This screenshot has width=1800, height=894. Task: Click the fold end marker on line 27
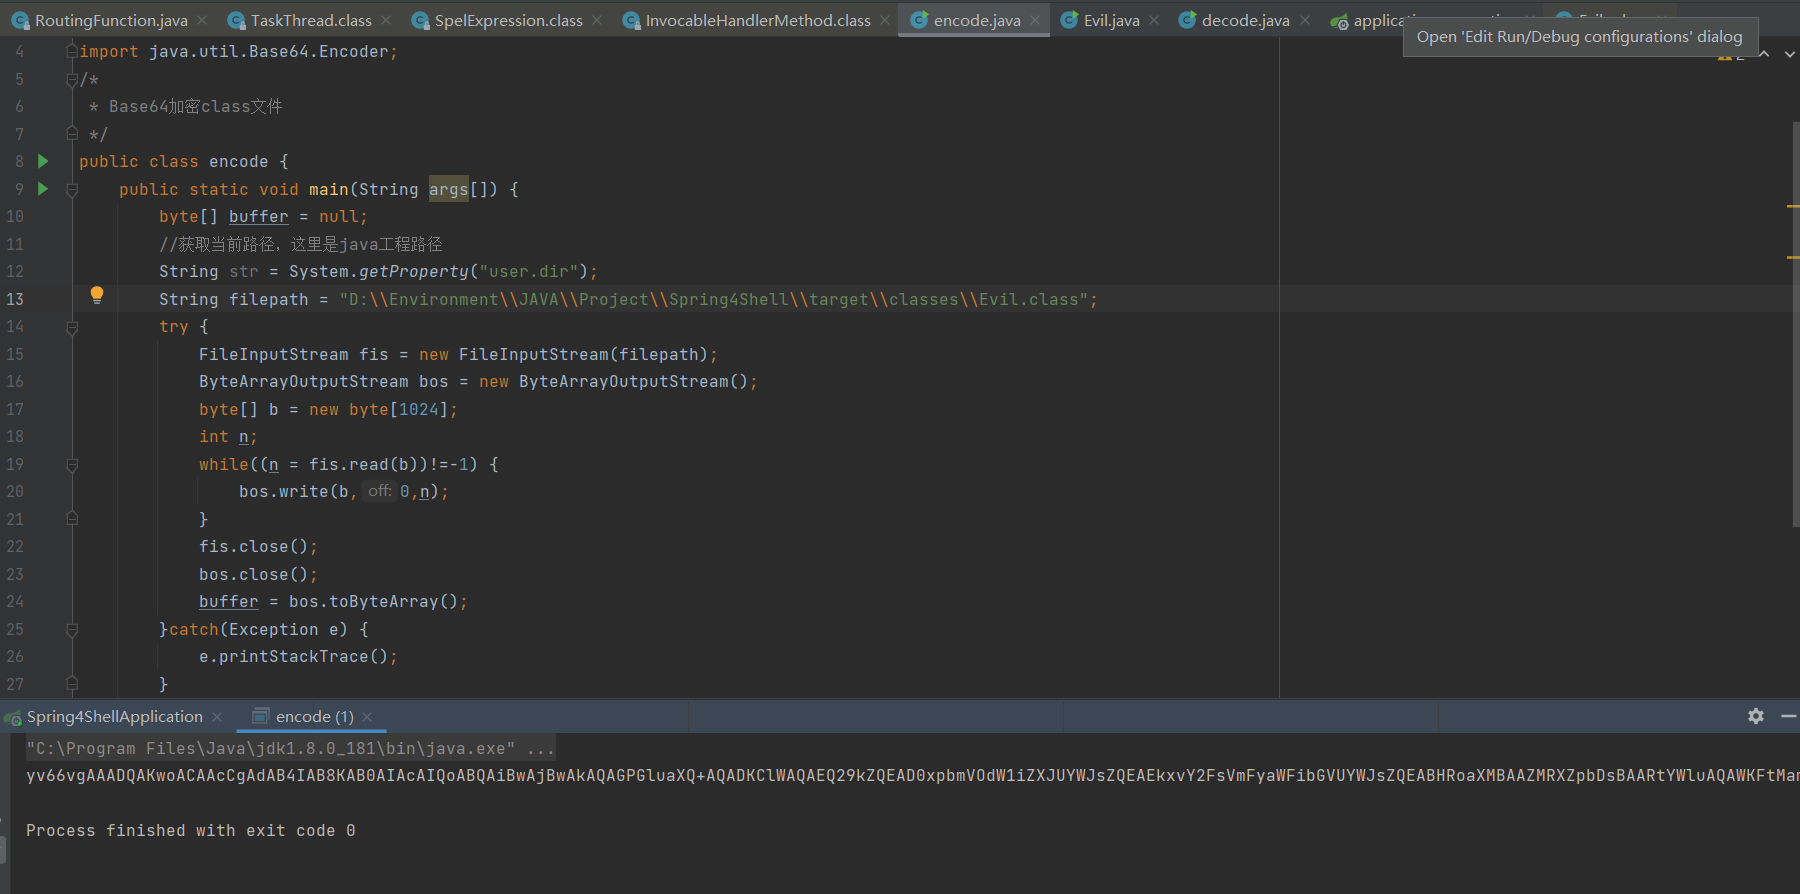click(x=72, y=683)
